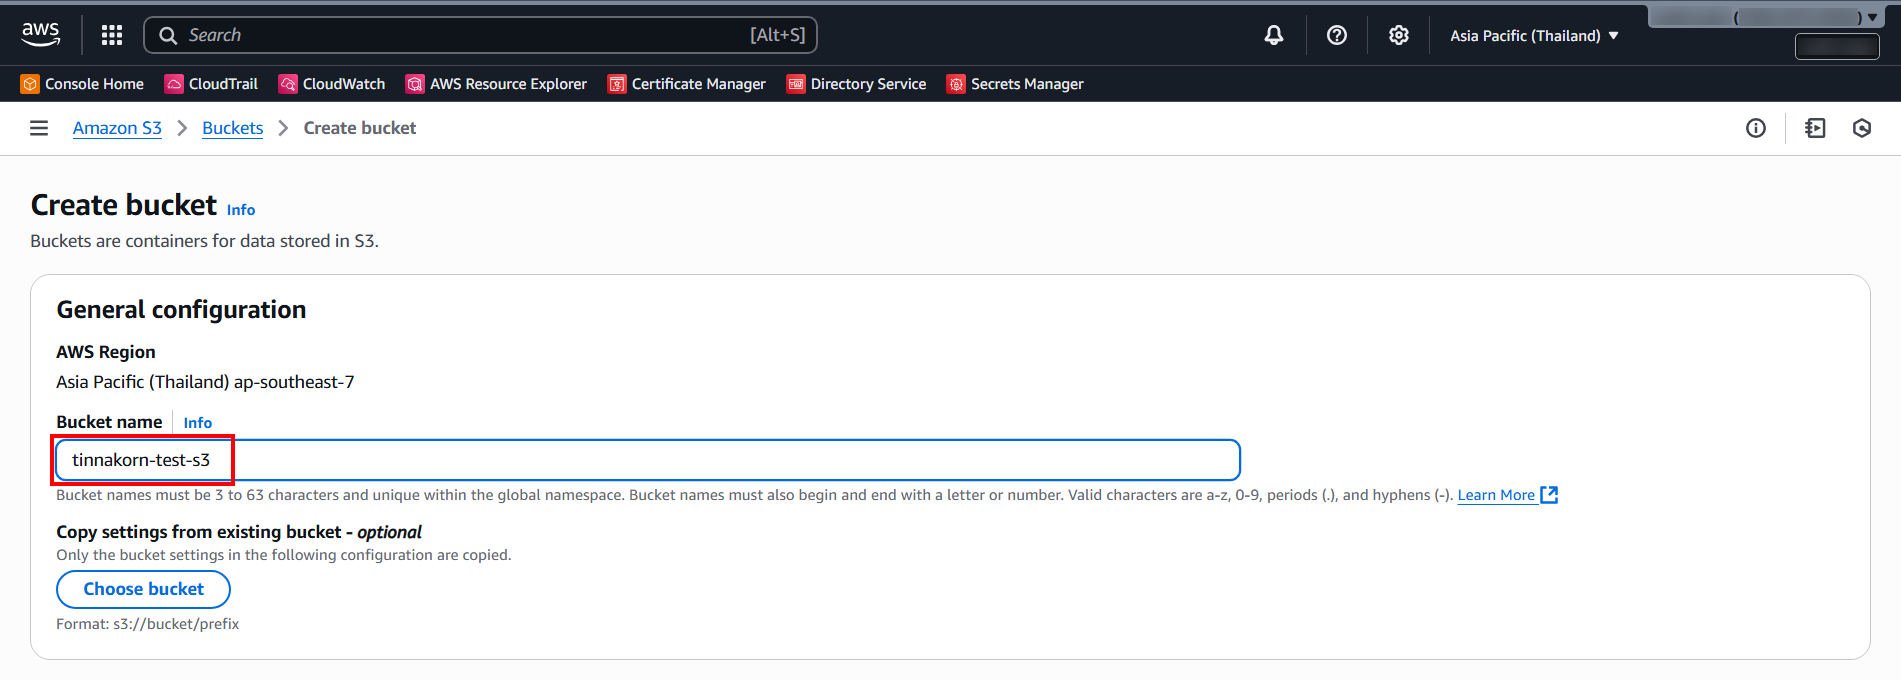Click the hexagon icon at breadcrumb bar's right
This screenshot has height=680, width=1901.
coord(1862,128)
